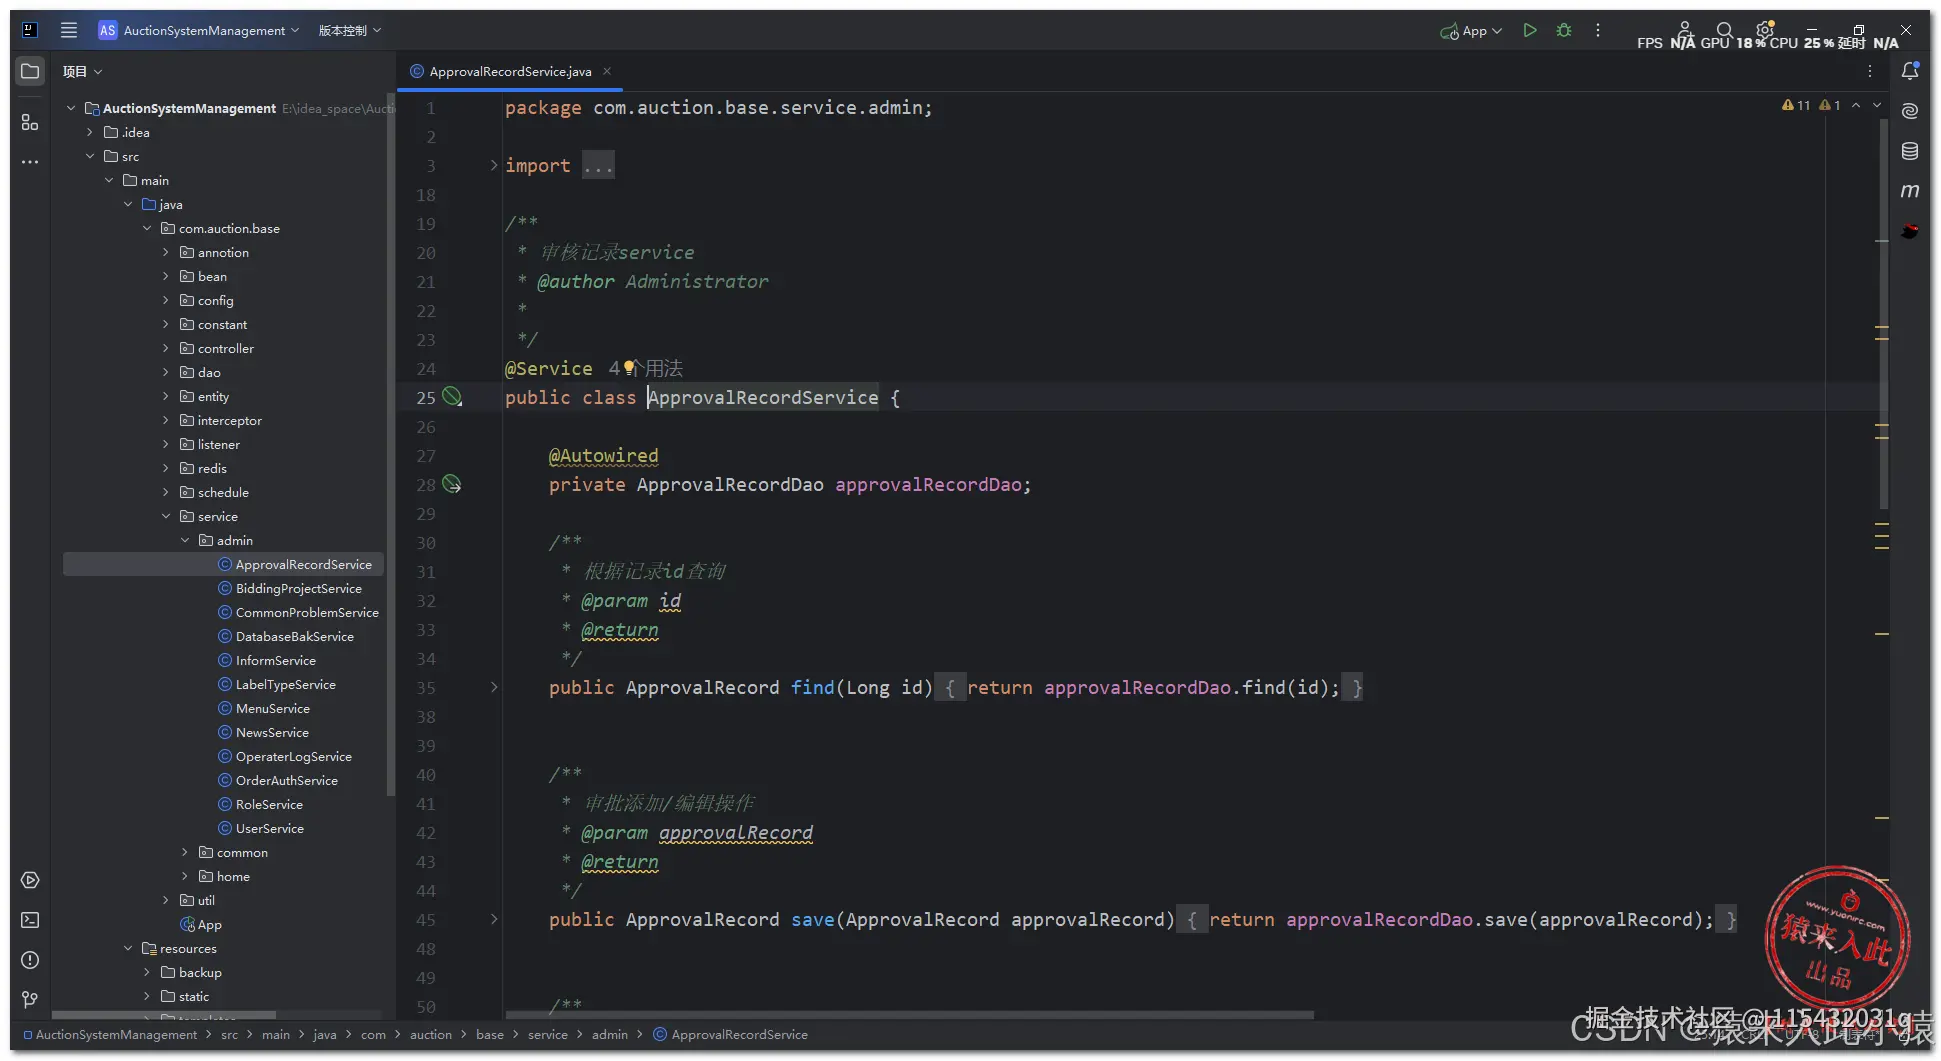
Task: Open the Database tool window
Action: (1910, 151)
